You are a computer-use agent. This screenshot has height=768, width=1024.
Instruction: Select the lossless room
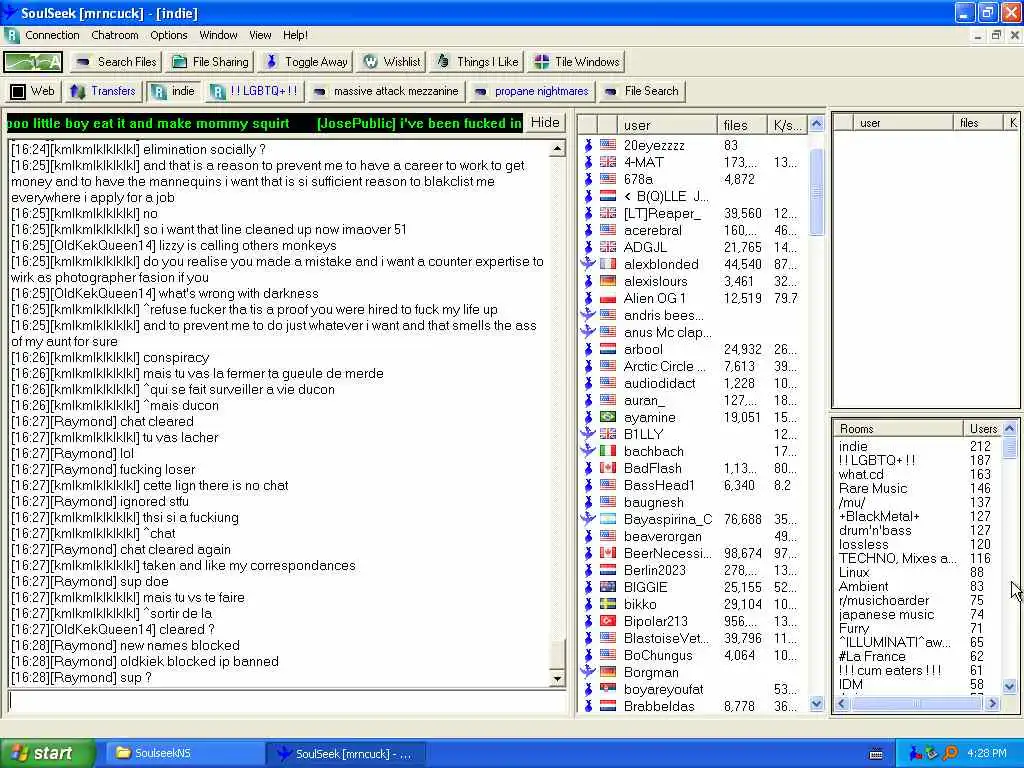863,544
